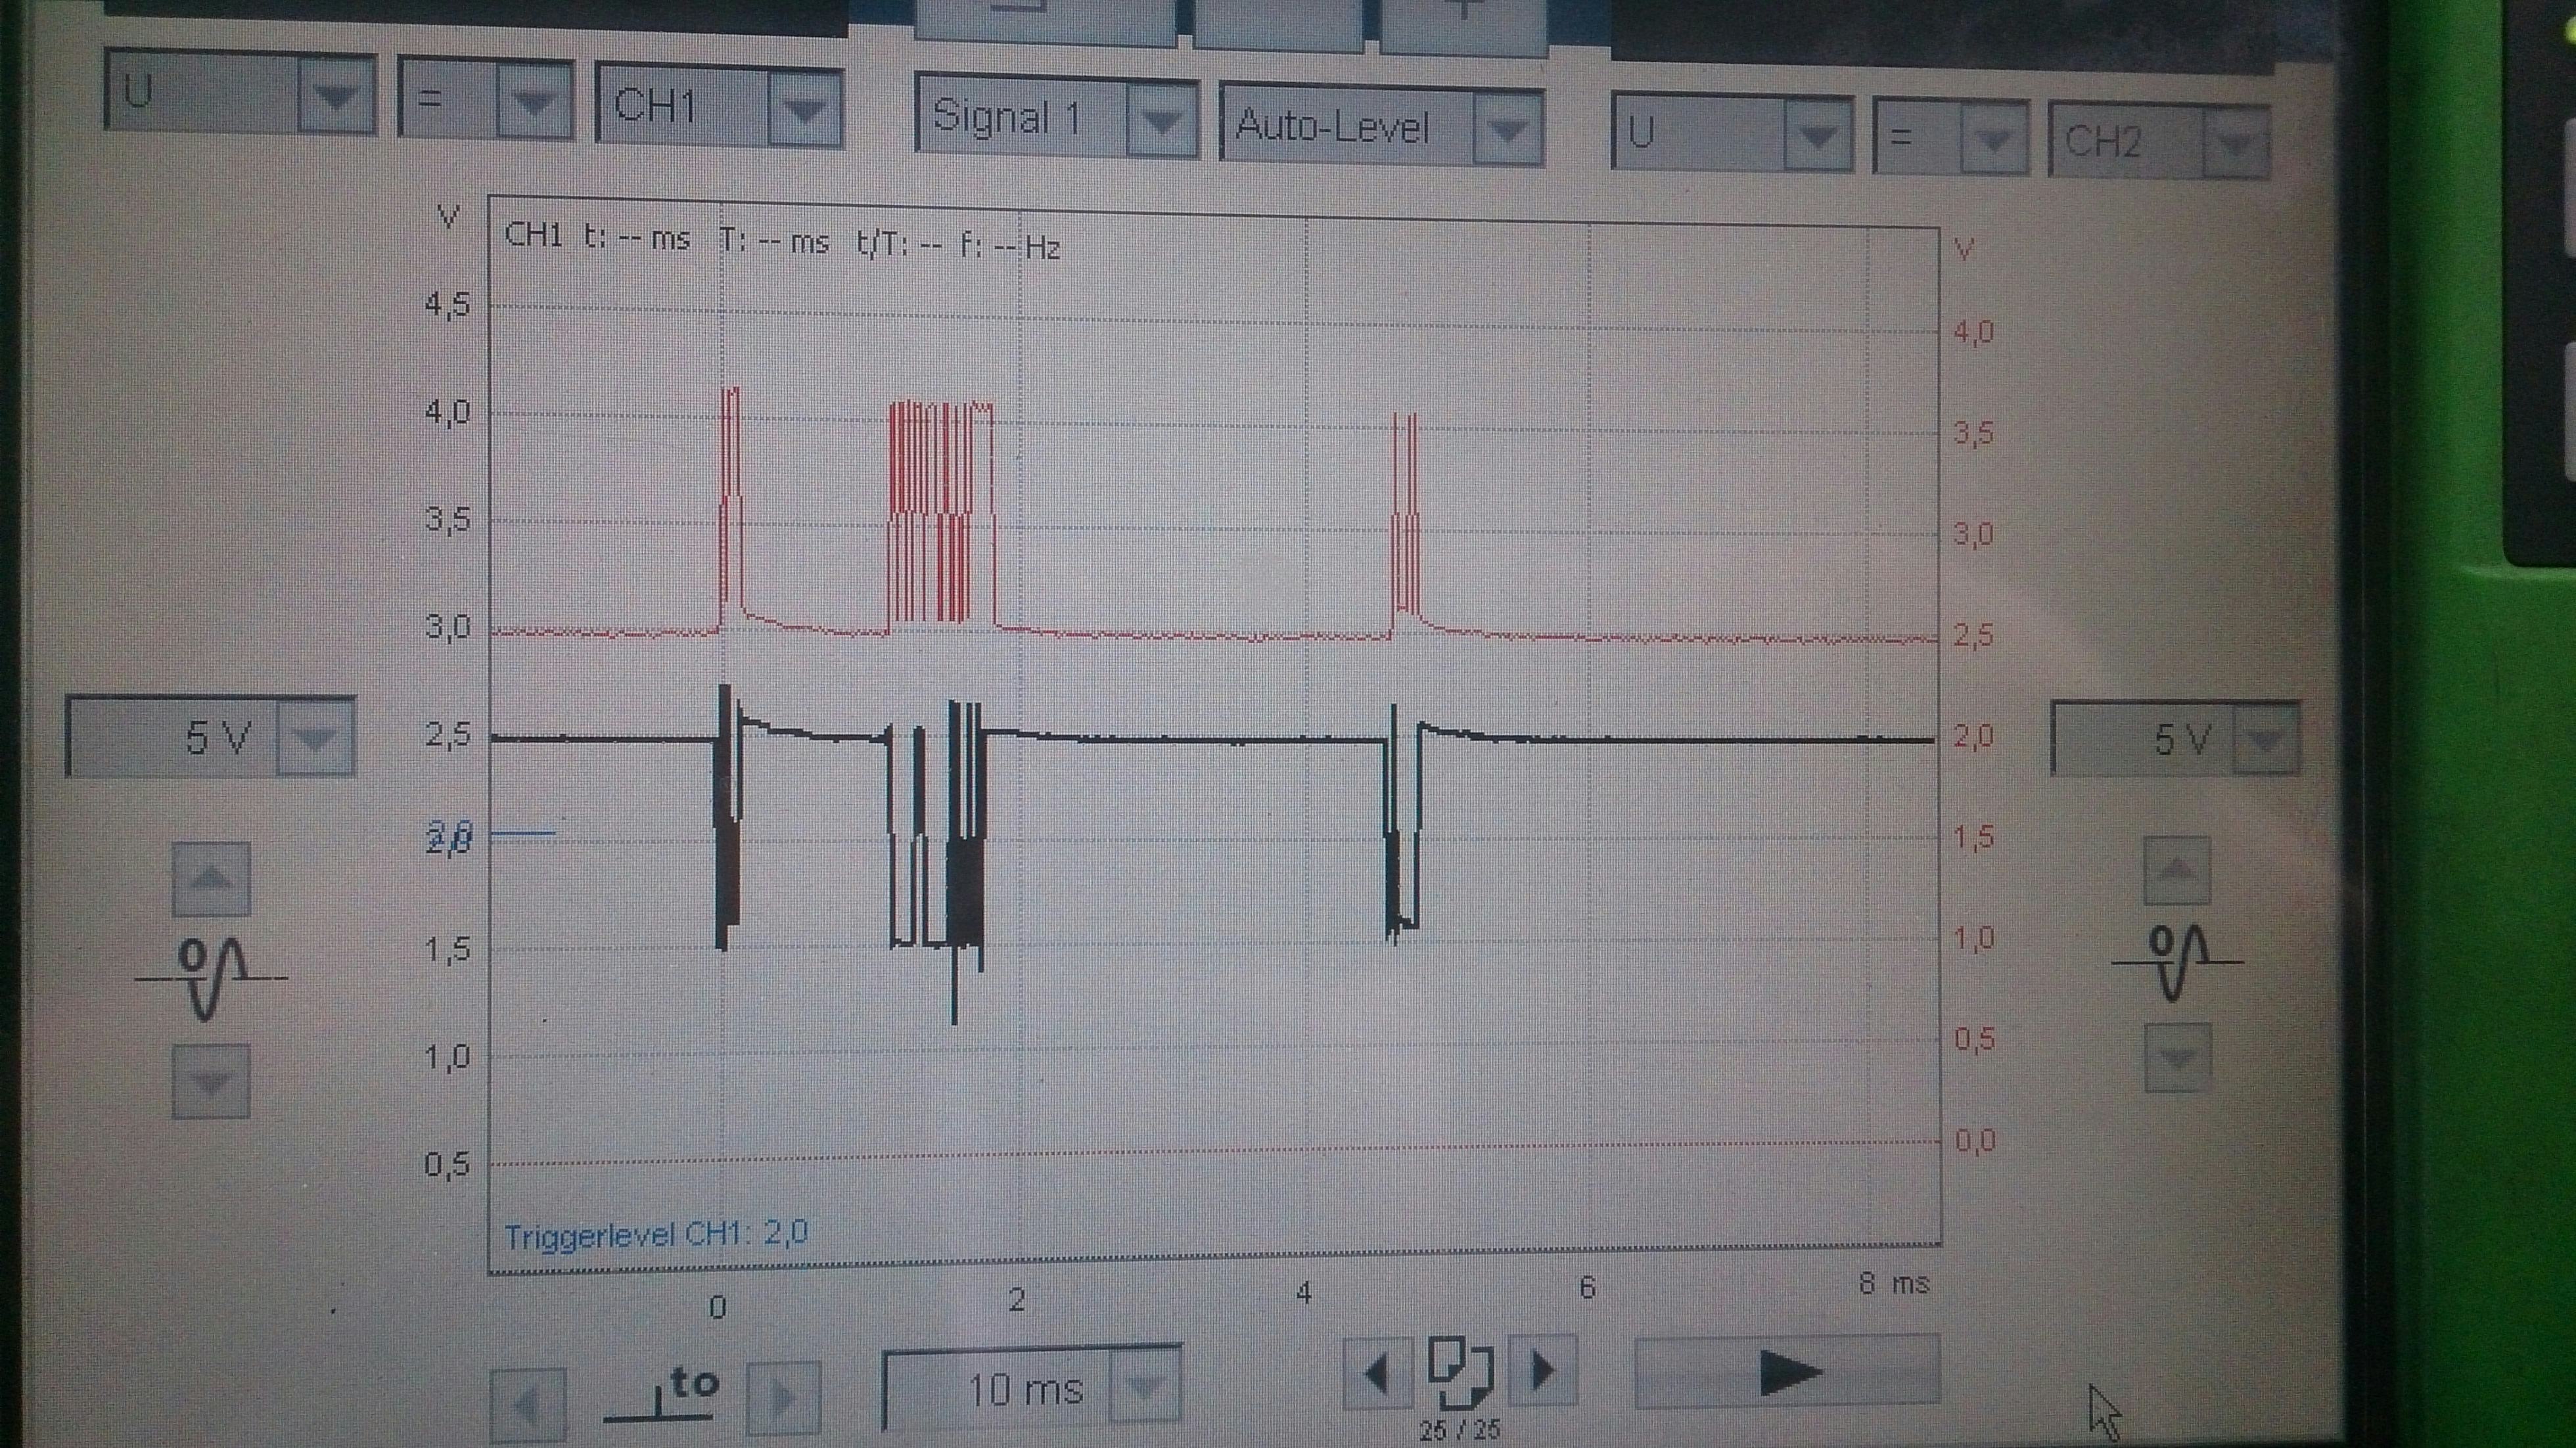2576x1448 pixels.
Task: Shift the CH1 zero line downward
Action: pos(211,1082)
